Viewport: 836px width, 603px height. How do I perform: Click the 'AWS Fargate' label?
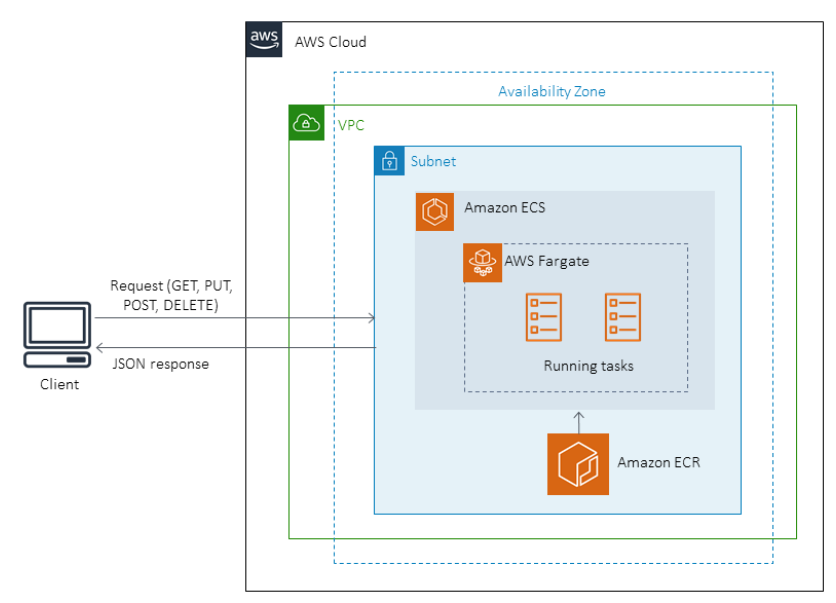[x=546, y=261]
